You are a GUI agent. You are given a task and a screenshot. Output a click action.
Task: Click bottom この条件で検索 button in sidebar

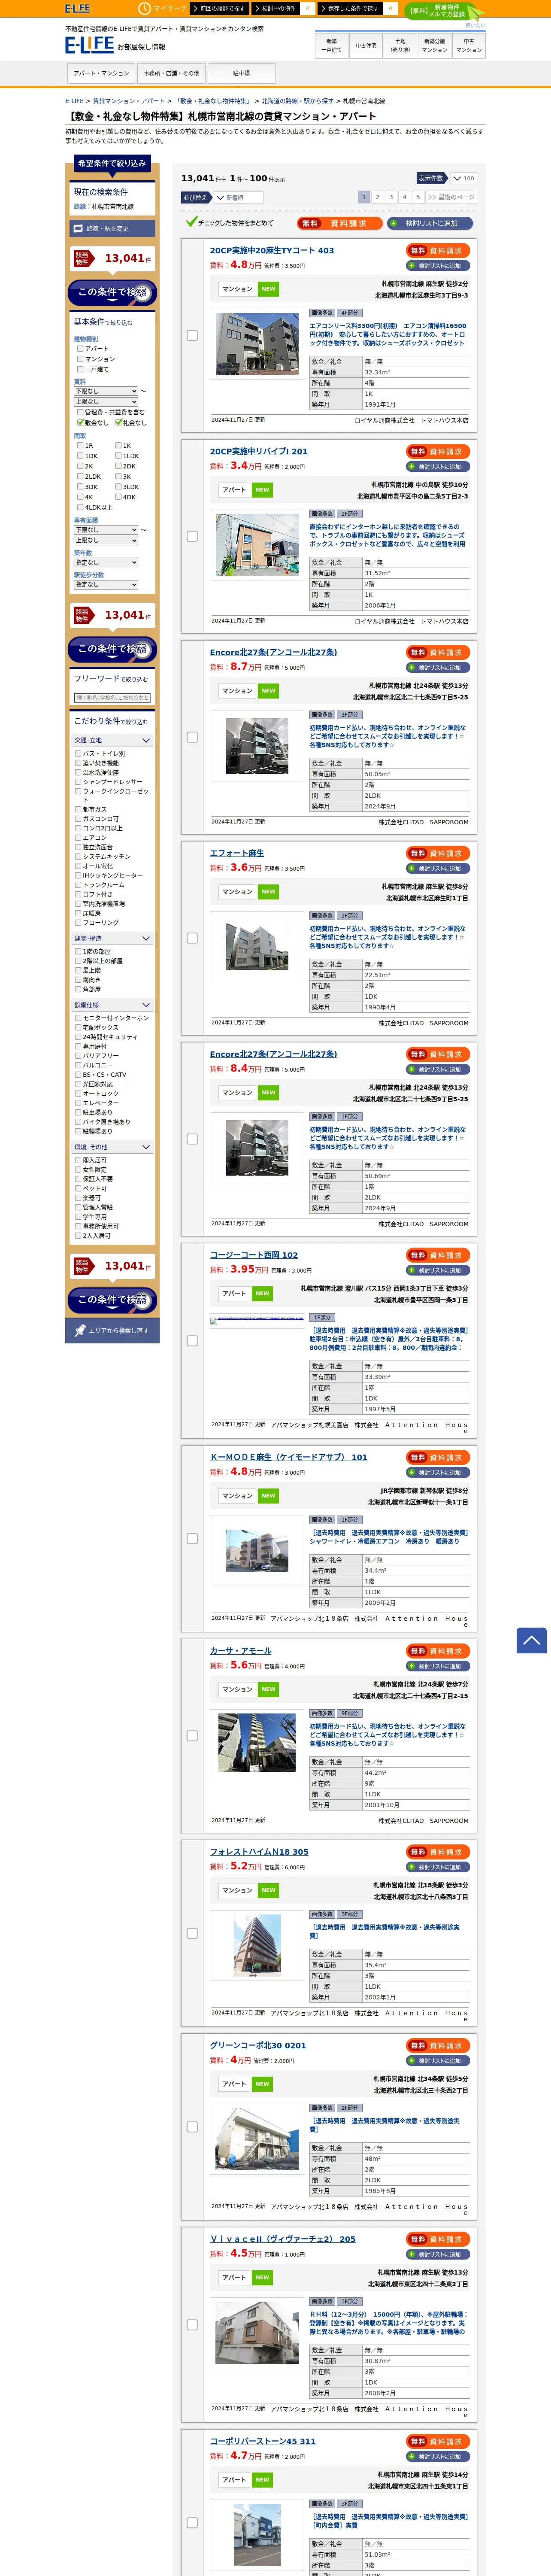tap(112, 1299)
